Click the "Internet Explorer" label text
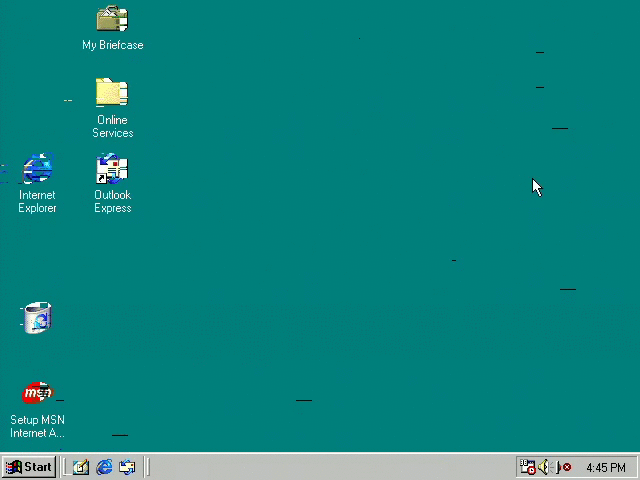 (37, 202)
